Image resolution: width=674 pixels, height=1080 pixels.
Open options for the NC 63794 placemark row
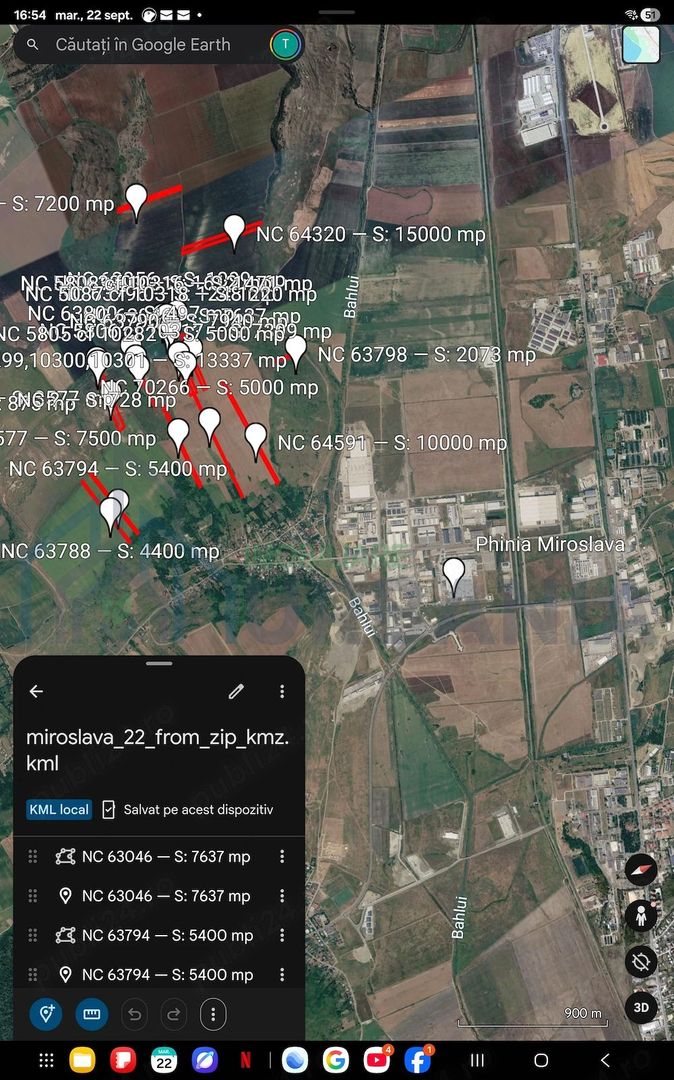(x=282, y=974)
